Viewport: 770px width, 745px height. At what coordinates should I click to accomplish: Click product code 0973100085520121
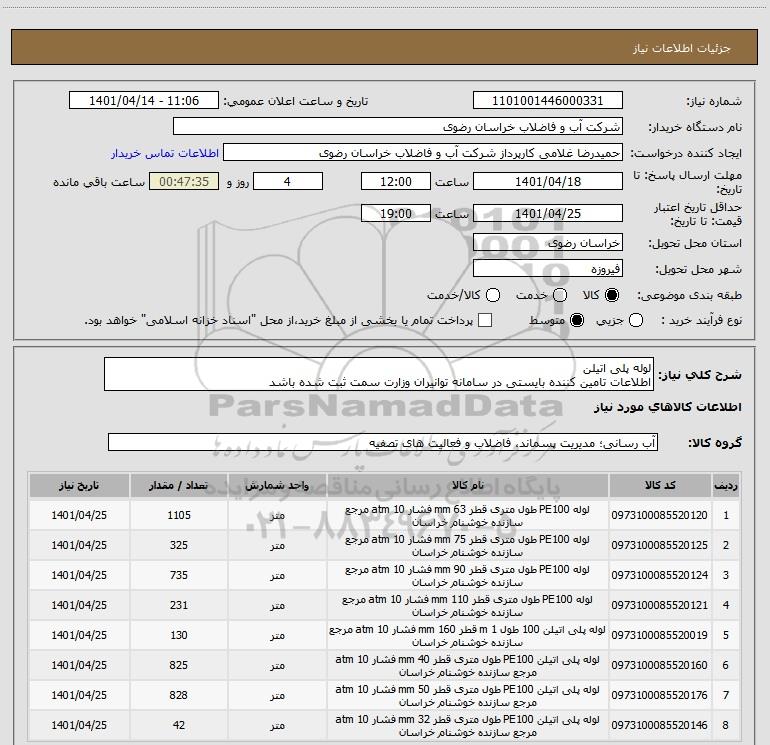[x=660, y=605]
